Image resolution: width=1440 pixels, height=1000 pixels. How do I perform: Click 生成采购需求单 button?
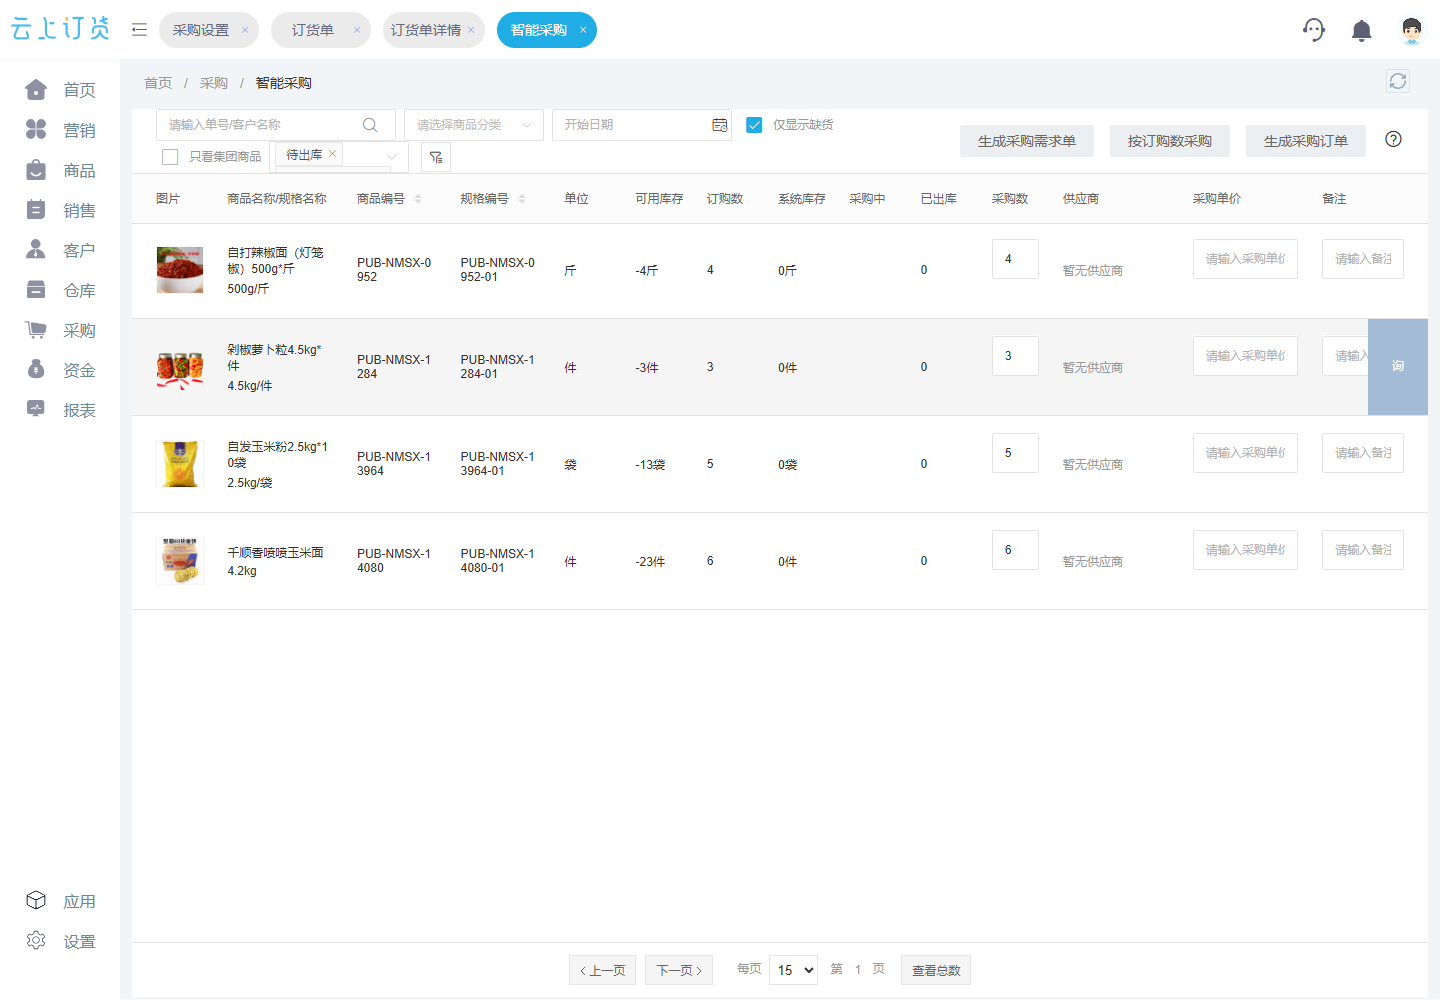1027,141
